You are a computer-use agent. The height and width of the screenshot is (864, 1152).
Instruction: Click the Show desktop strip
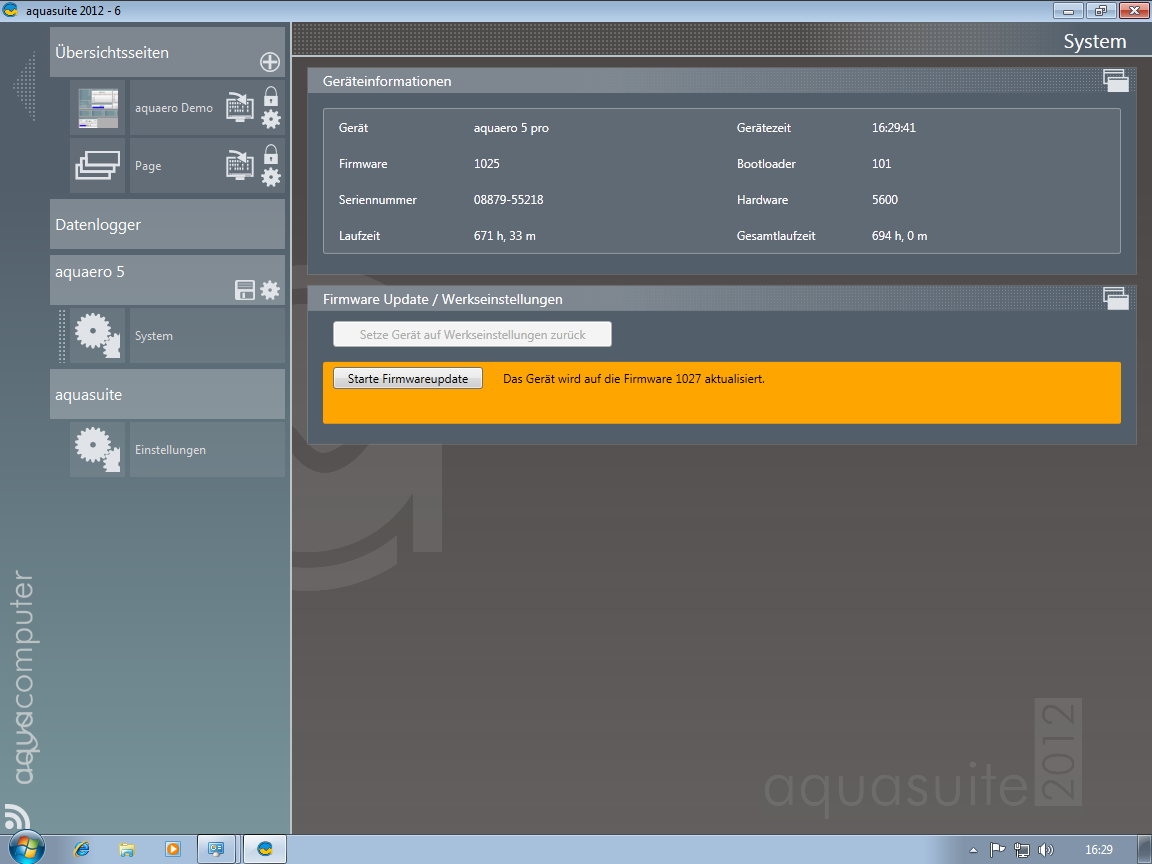point(1145,849)
